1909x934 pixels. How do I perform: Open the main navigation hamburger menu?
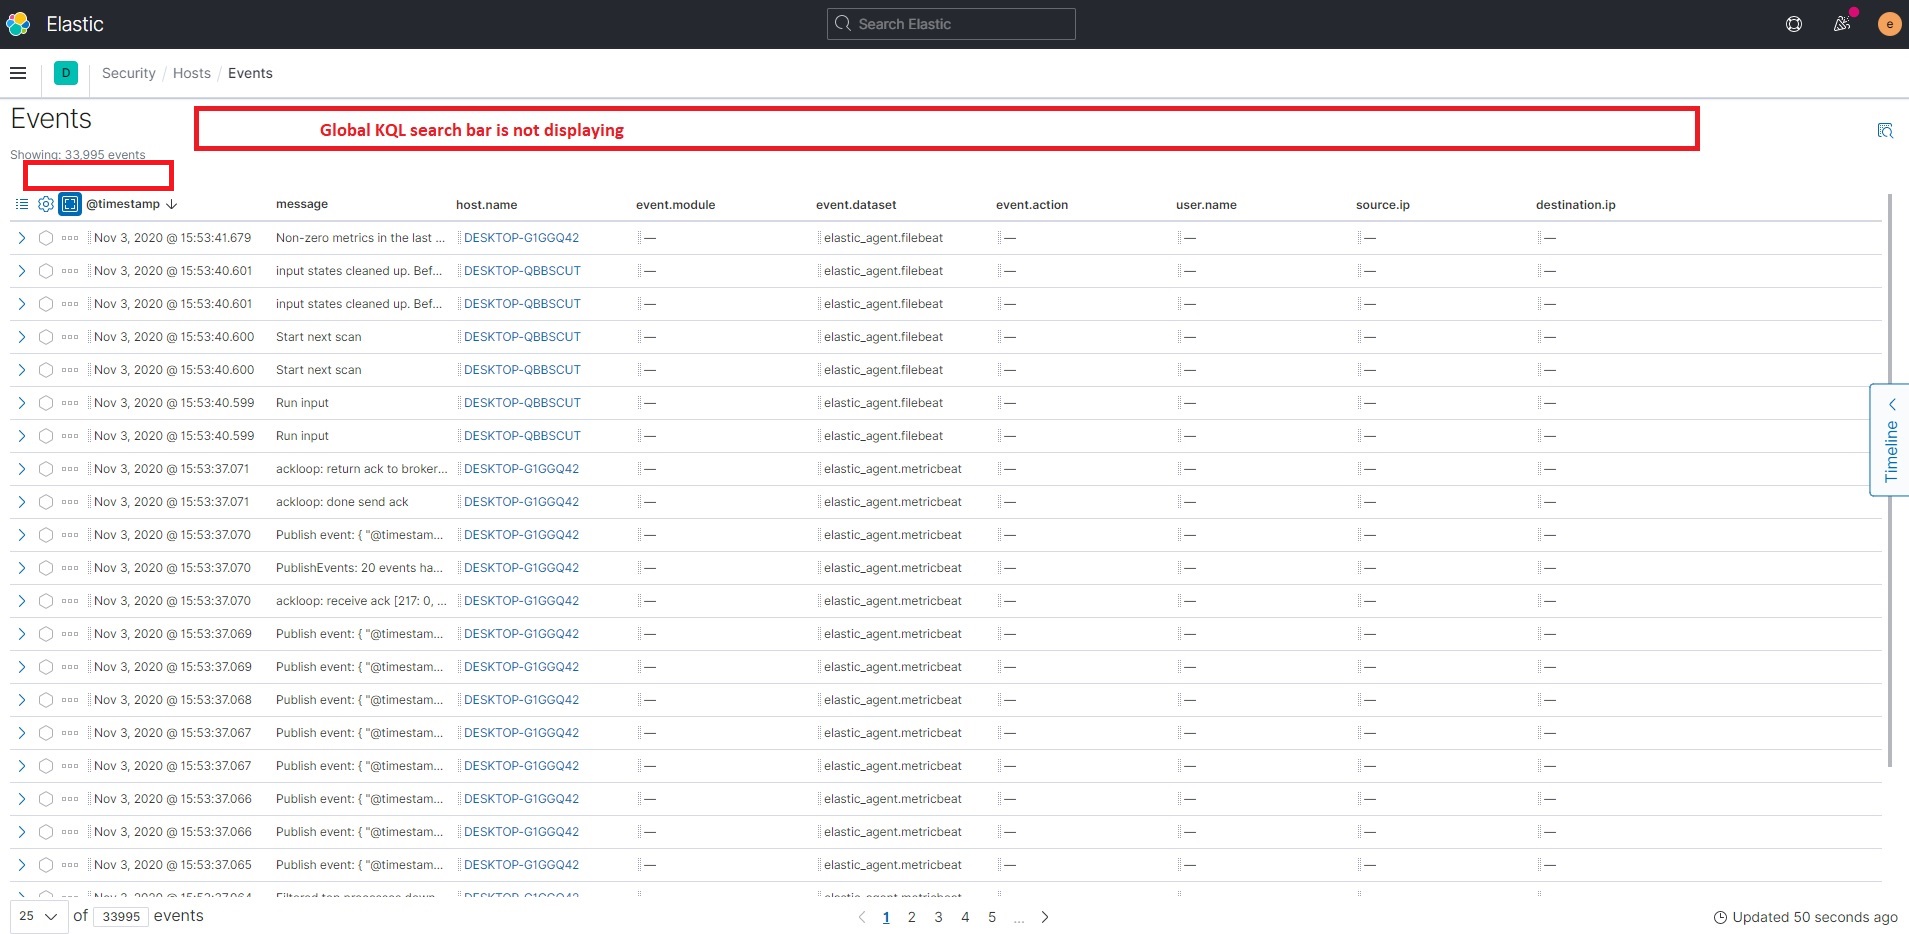(18, 72)
